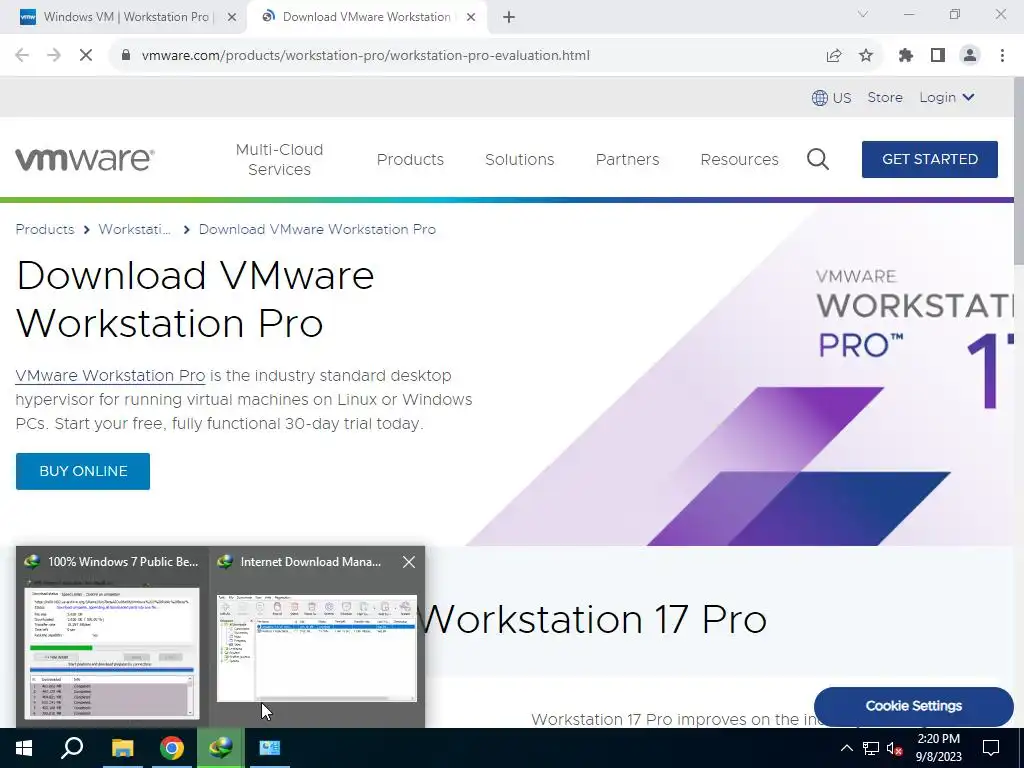Screen dimensions: 1024x768
Task: Stop page loading with the X button
Action: coord(86,56)
